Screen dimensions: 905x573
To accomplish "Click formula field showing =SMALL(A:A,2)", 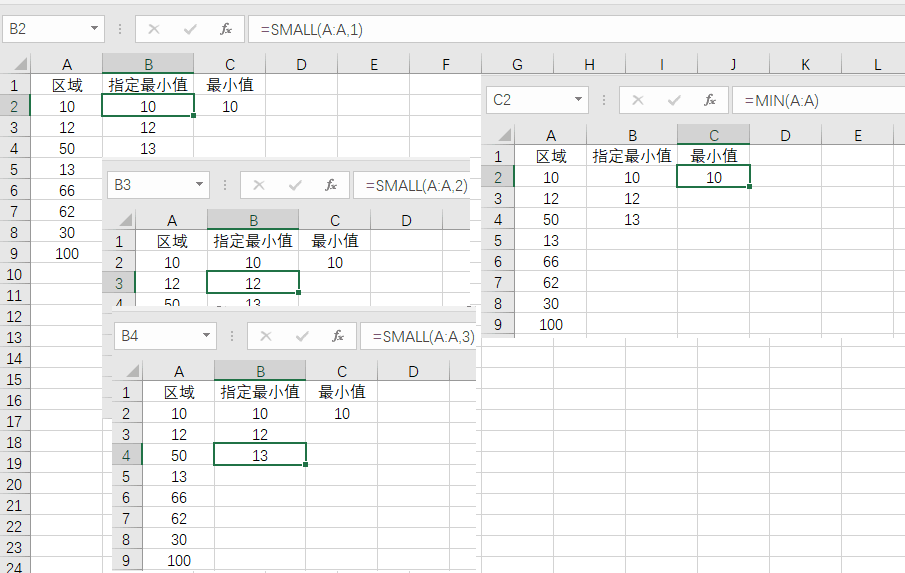I will 412,185.
